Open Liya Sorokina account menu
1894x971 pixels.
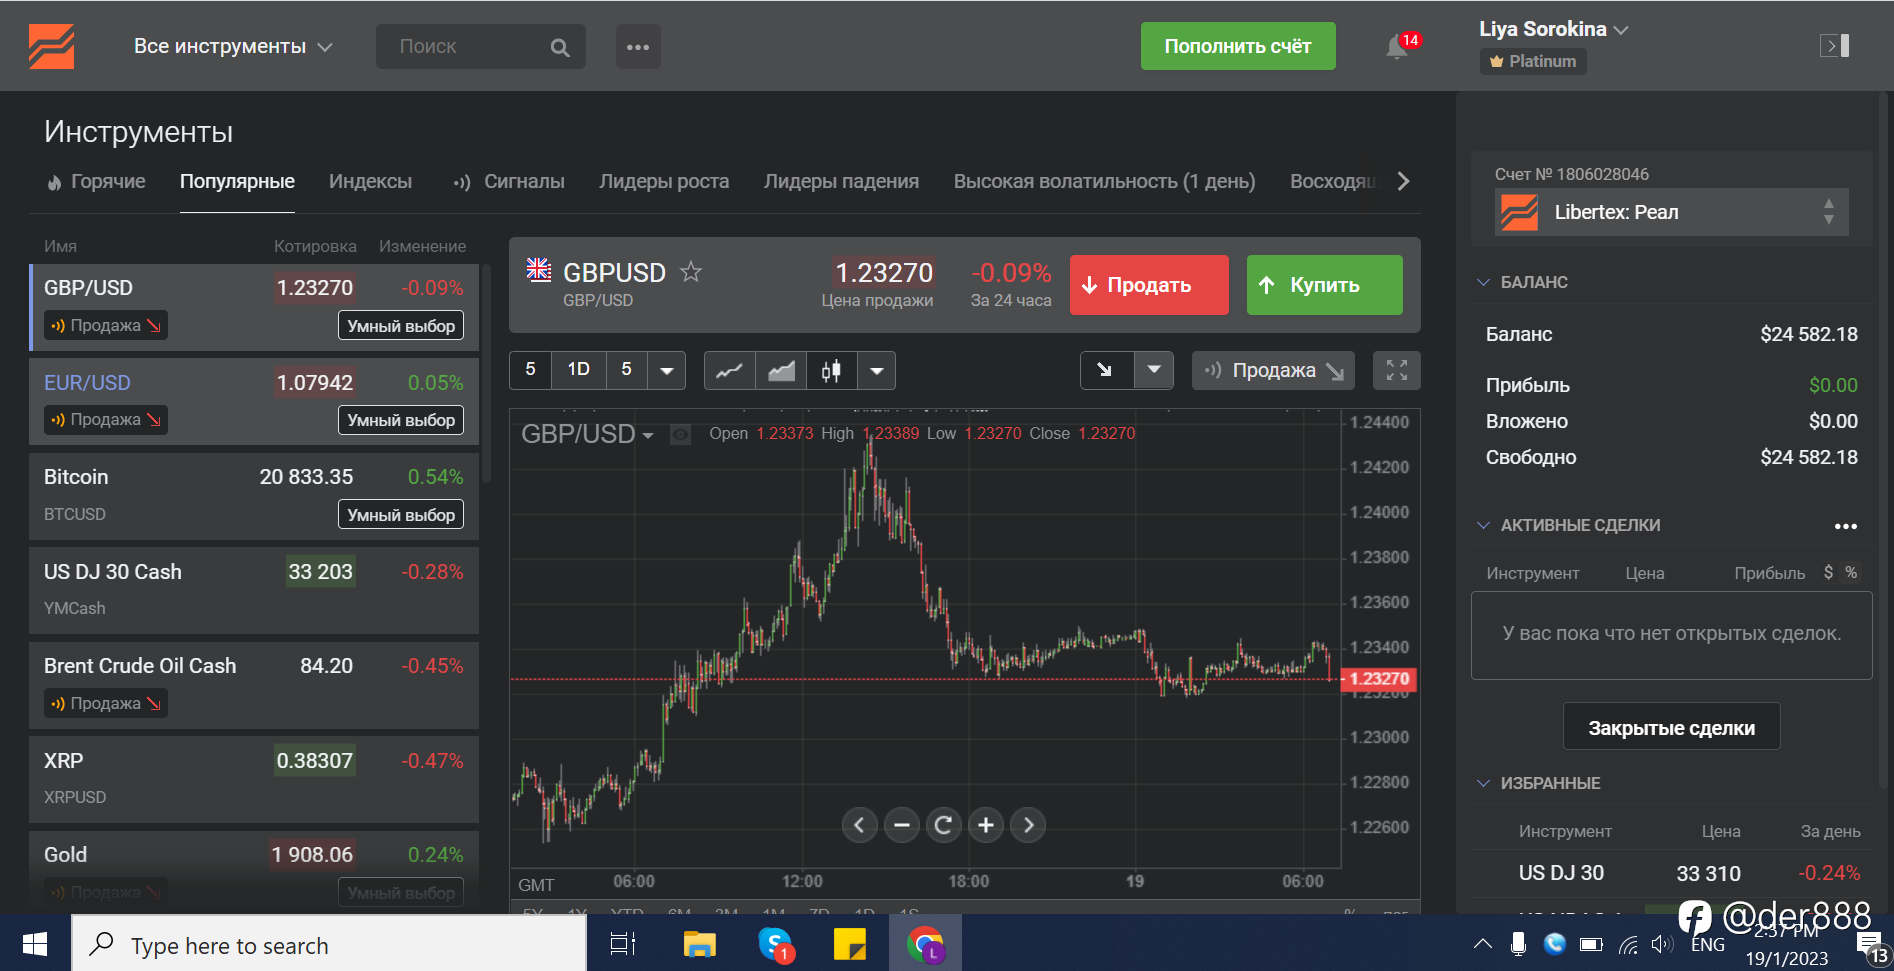pos(1554,29)
